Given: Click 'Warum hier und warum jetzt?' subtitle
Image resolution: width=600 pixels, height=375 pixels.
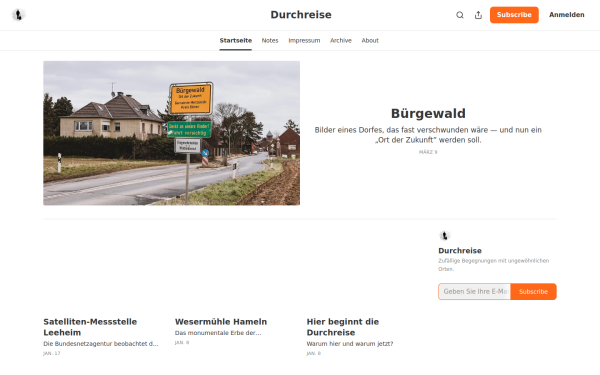Looking at the screenshot, I should (350, 344).
